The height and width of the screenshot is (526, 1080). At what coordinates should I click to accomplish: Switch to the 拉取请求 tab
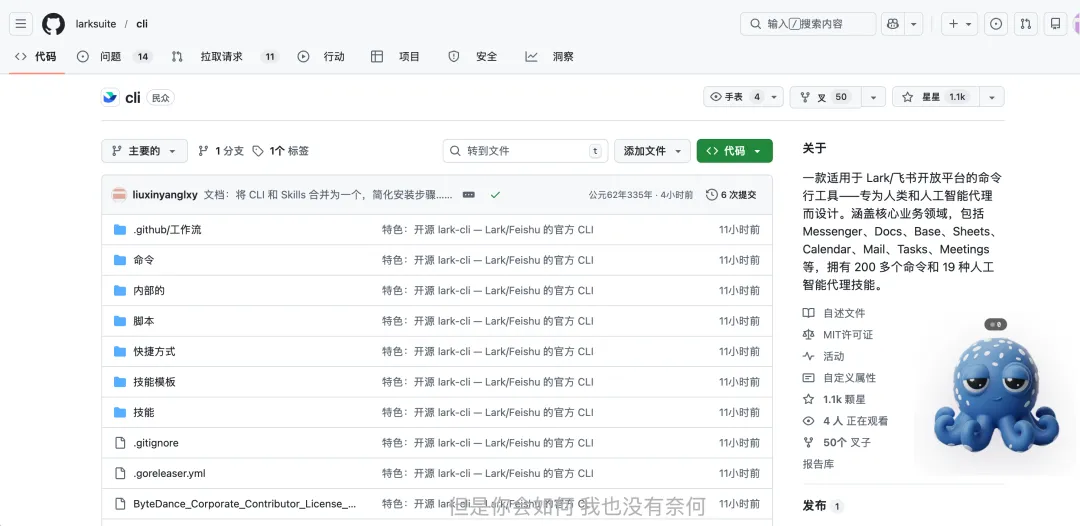[x=225, y=56]
